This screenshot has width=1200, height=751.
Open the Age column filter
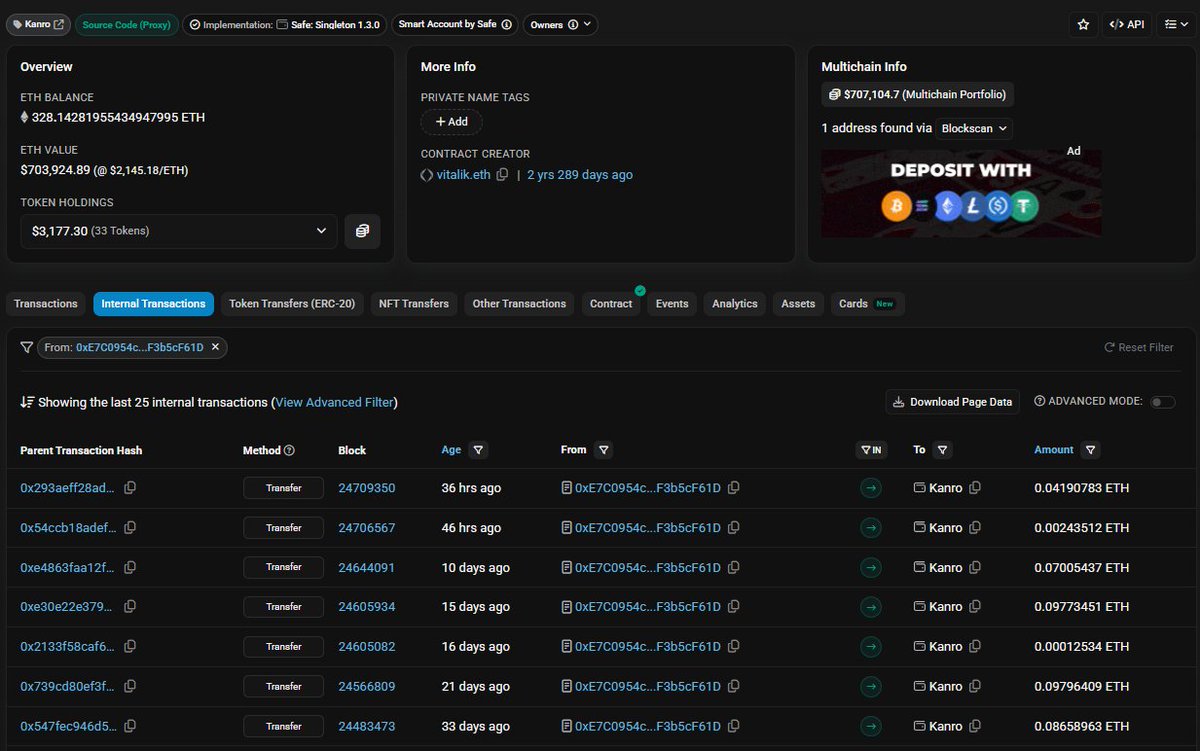click(x=478, y=450)
